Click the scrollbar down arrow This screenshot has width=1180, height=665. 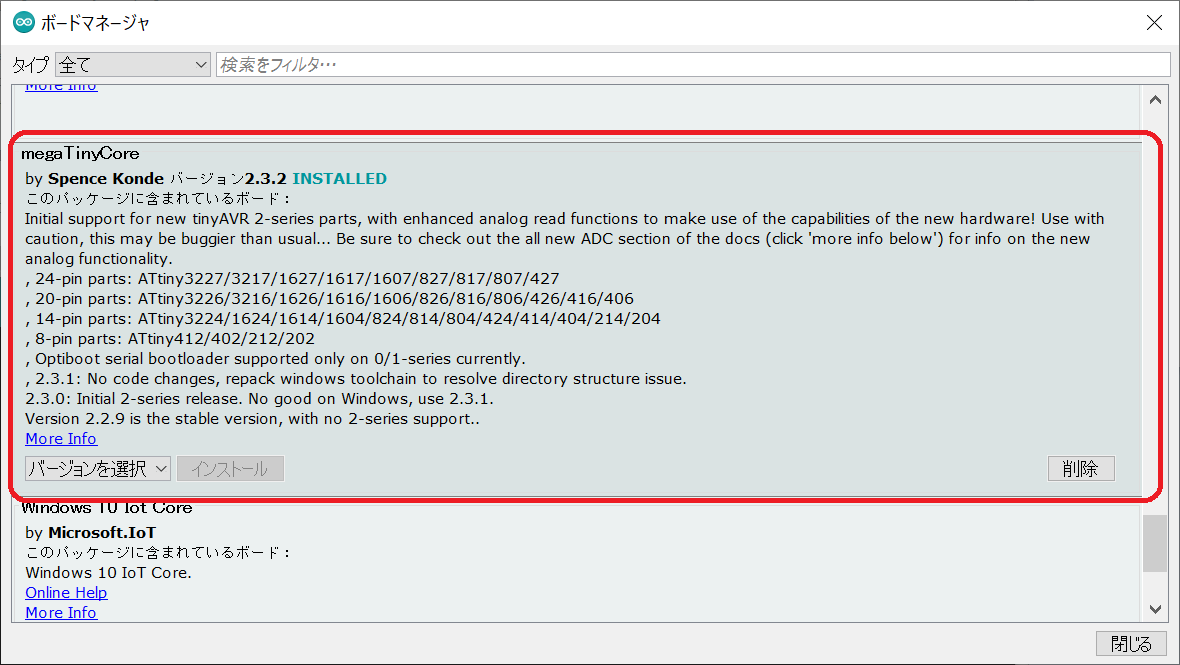(1155, 608)
